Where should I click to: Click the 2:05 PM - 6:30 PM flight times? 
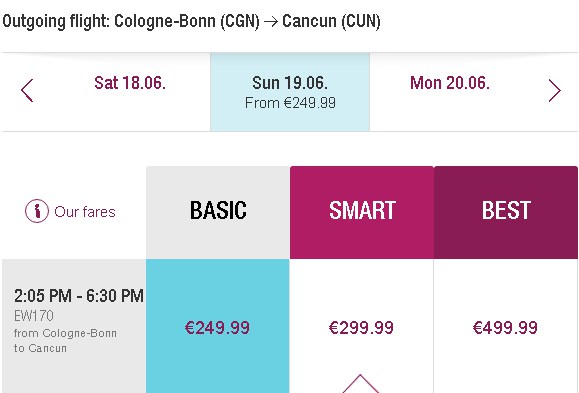click(79, 296)
